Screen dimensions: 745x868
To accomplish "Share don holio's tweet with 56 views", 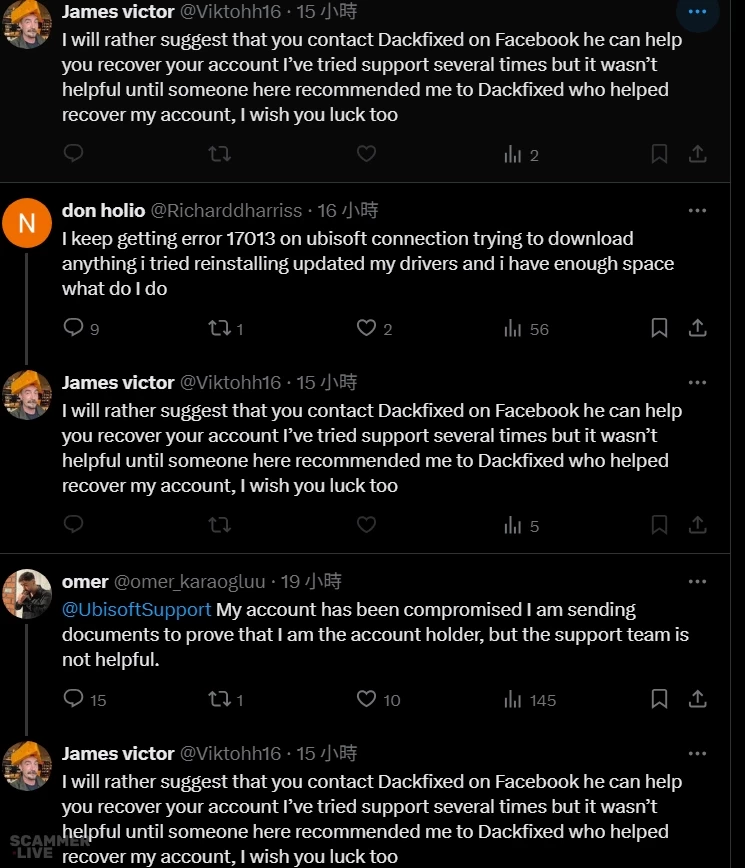I will click(698, 328).
